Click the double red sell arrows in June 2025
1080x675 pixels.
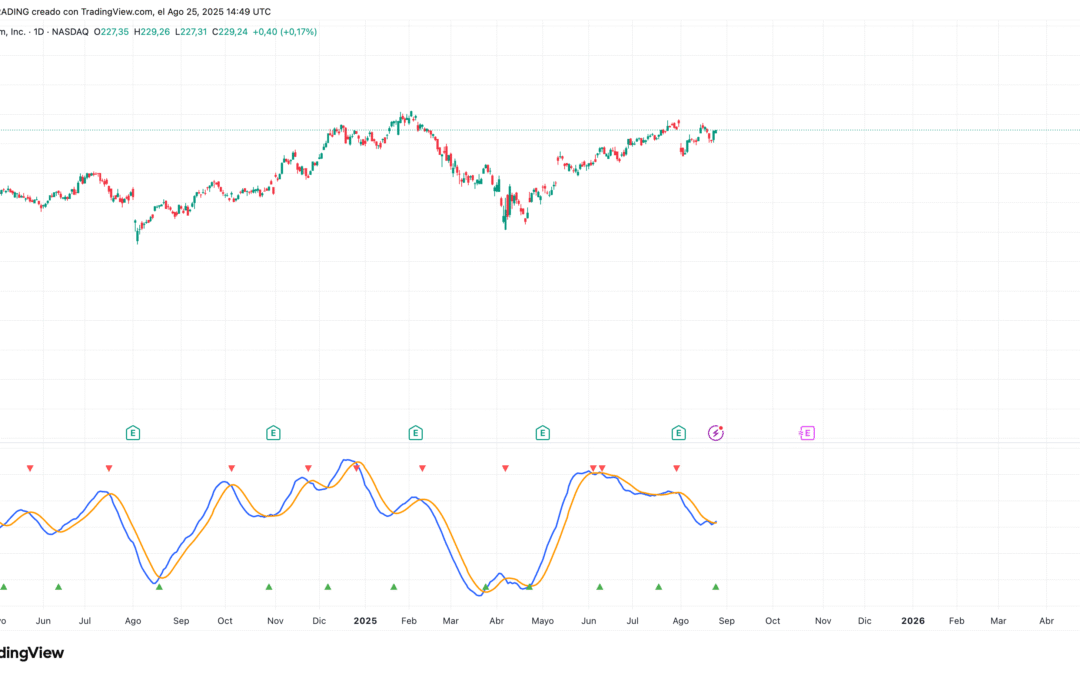(x=597, y=468)
